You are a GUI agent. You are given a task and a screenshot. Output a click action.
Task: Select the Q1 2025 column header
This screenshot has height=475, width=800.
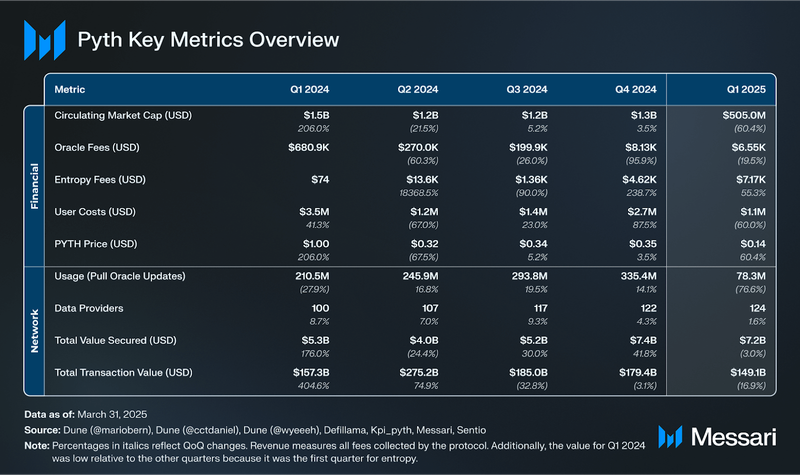(x=746, y=89)
